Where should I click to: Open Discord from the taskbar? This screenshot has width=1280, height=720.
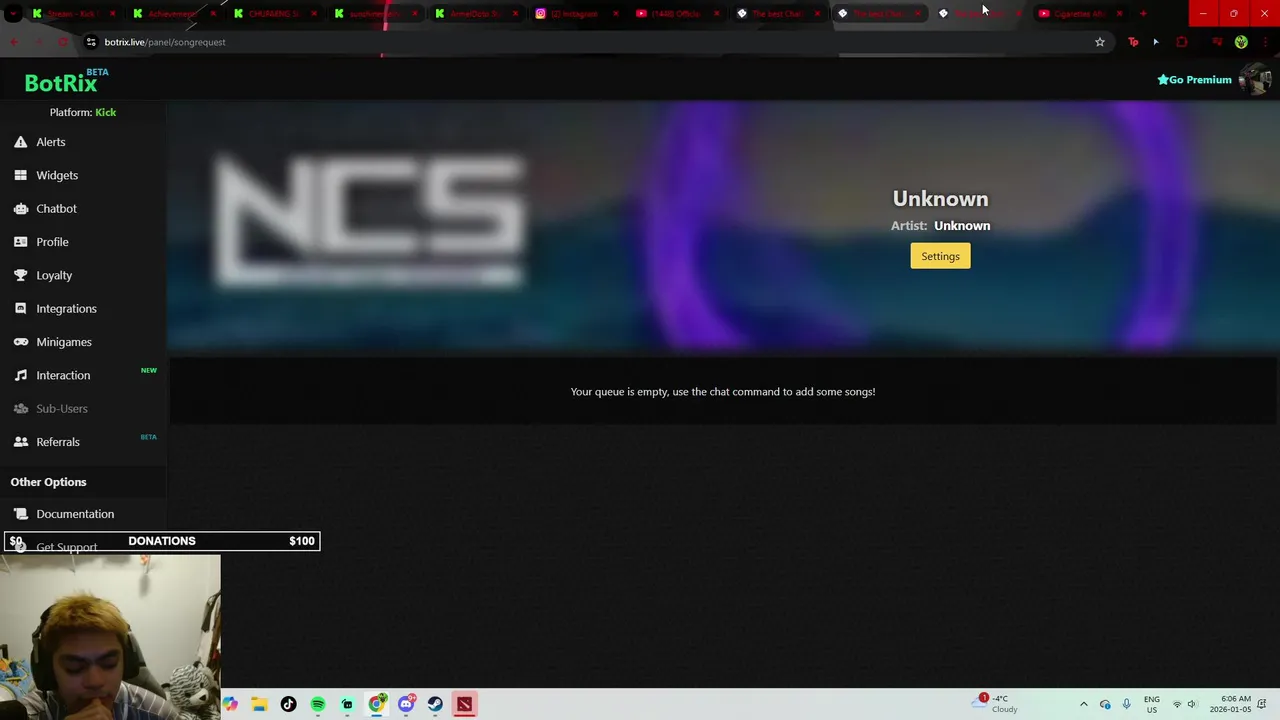click(x=406, y=704)
